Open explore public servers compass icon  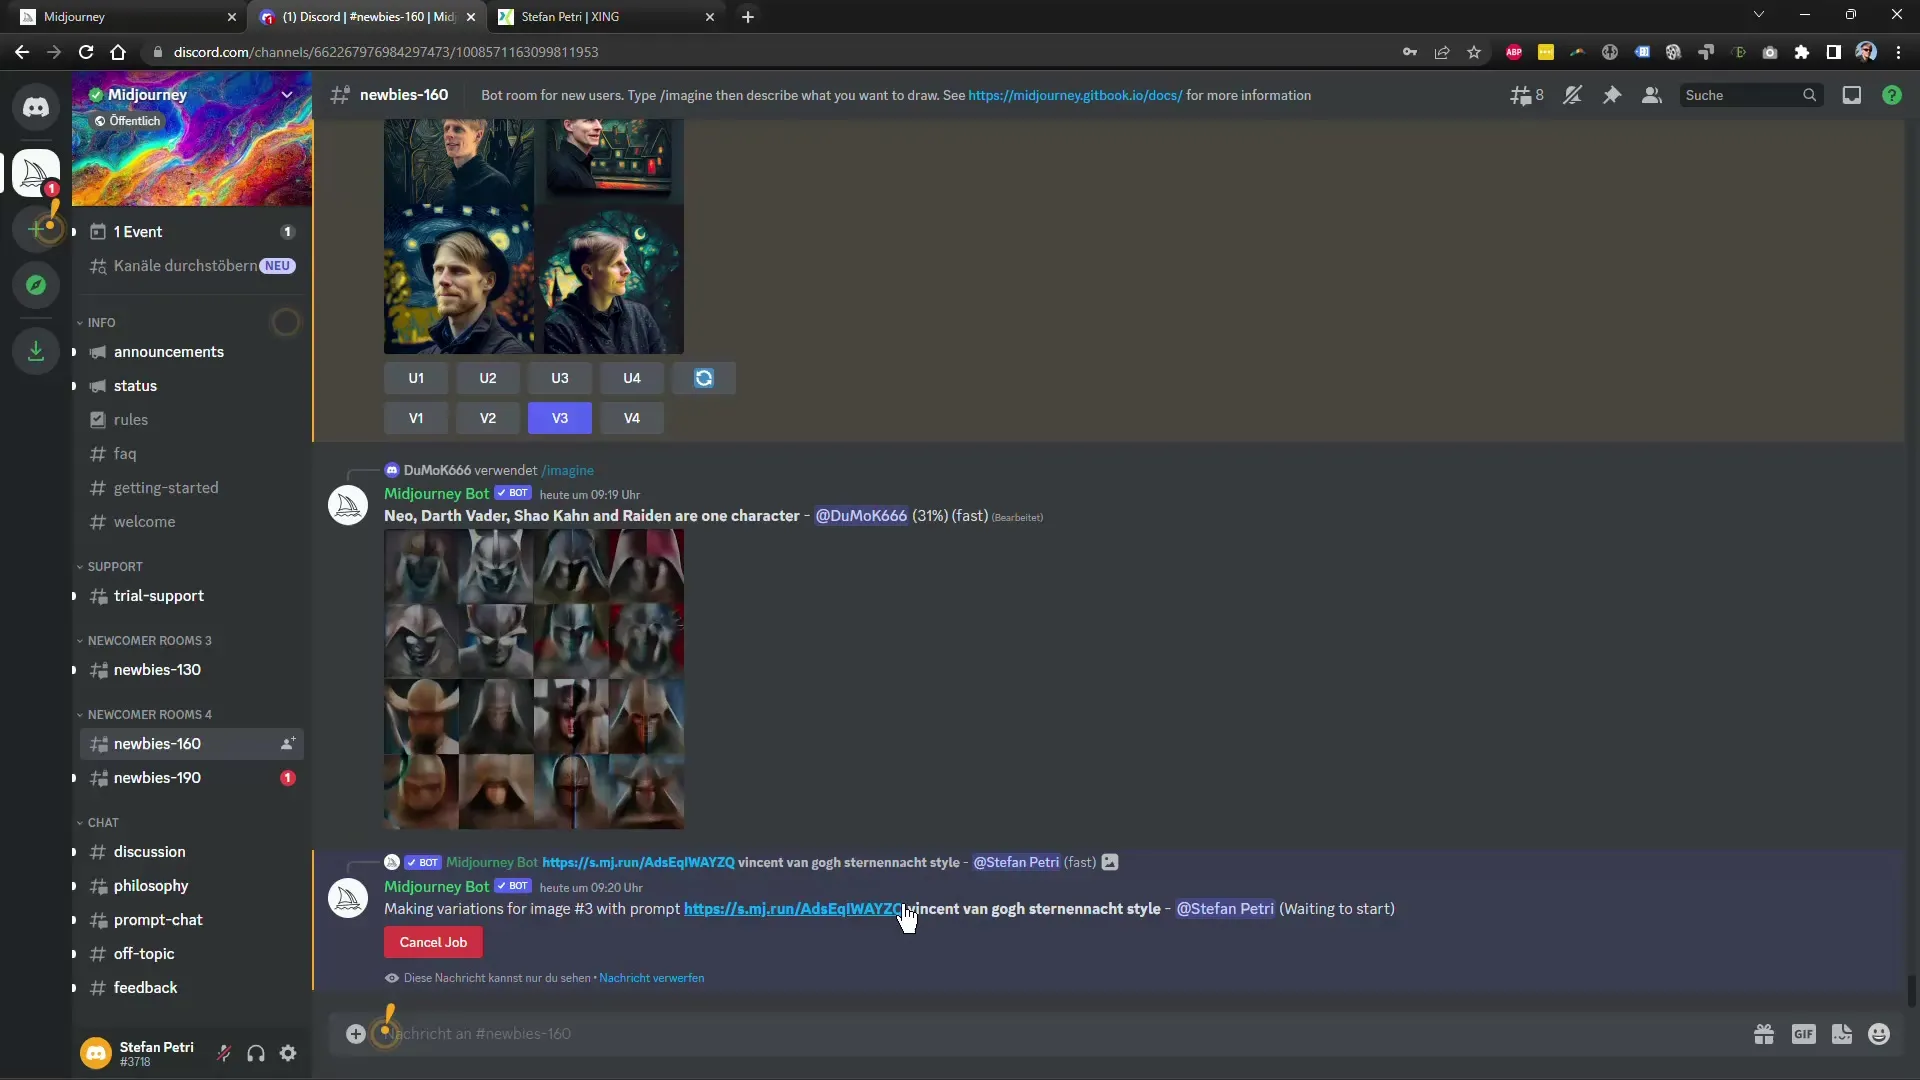click(36, 285)
